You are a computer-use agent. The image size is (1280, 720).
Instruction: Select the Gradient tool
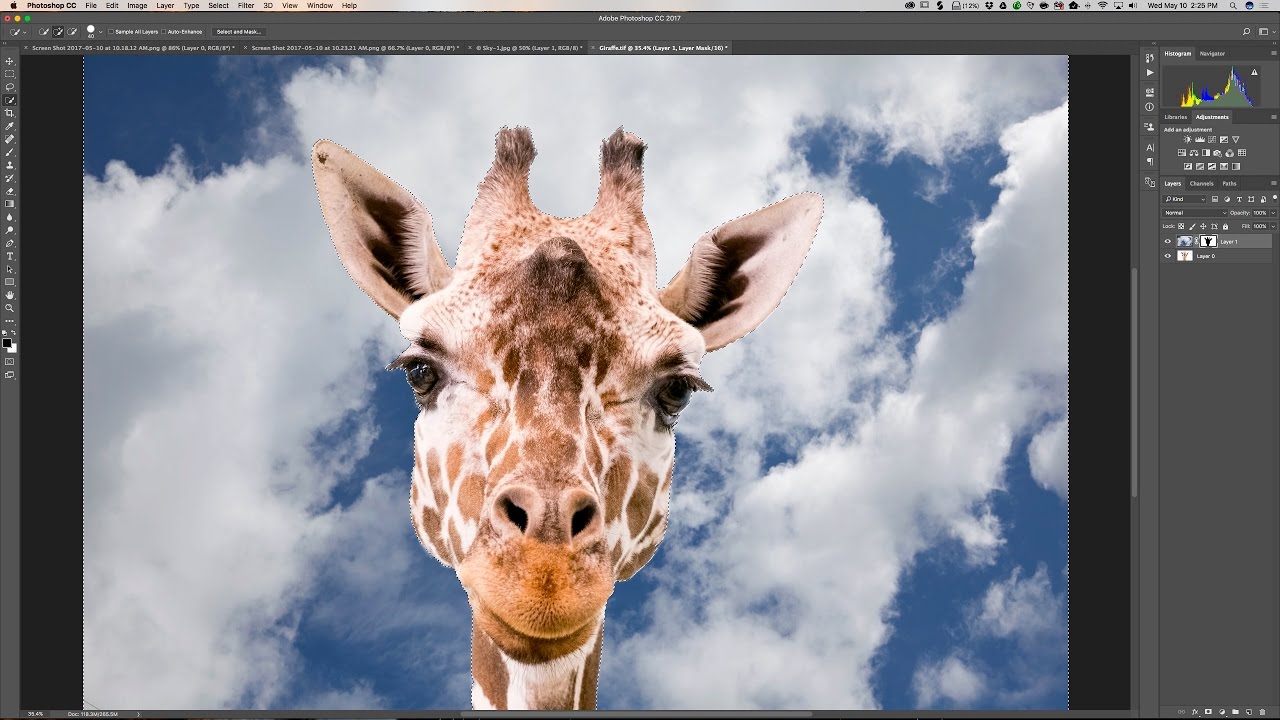10,203
